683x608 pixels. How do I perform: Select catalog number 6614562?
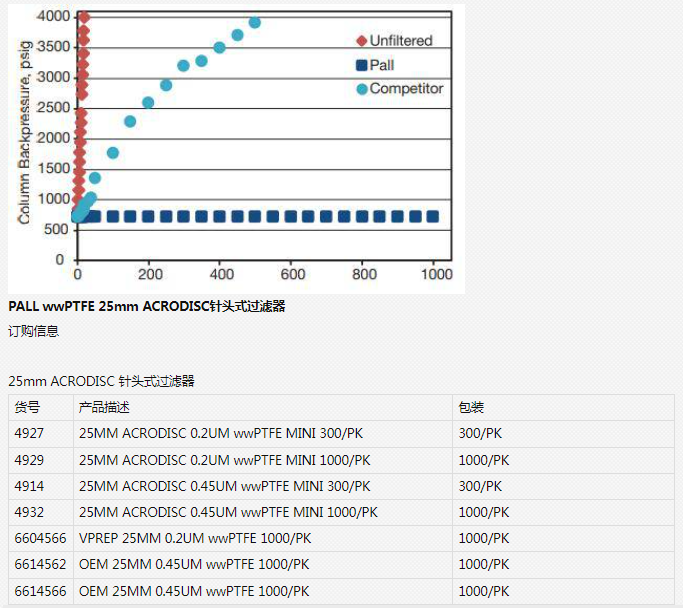[41, 564]
